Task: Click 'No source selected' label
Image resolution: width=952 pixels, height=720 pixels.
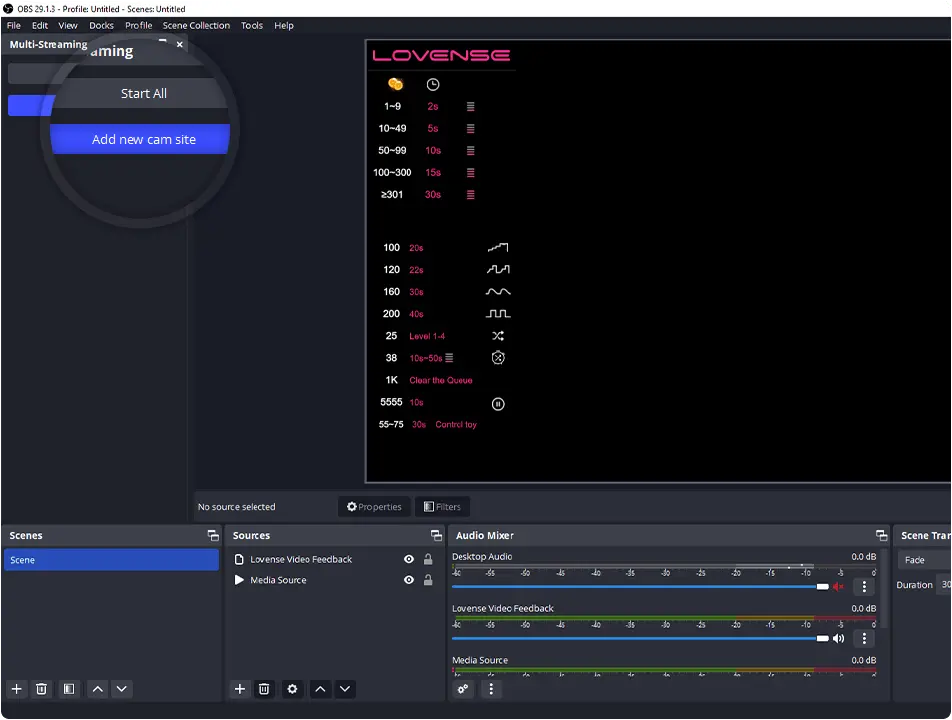Action: 237,507
